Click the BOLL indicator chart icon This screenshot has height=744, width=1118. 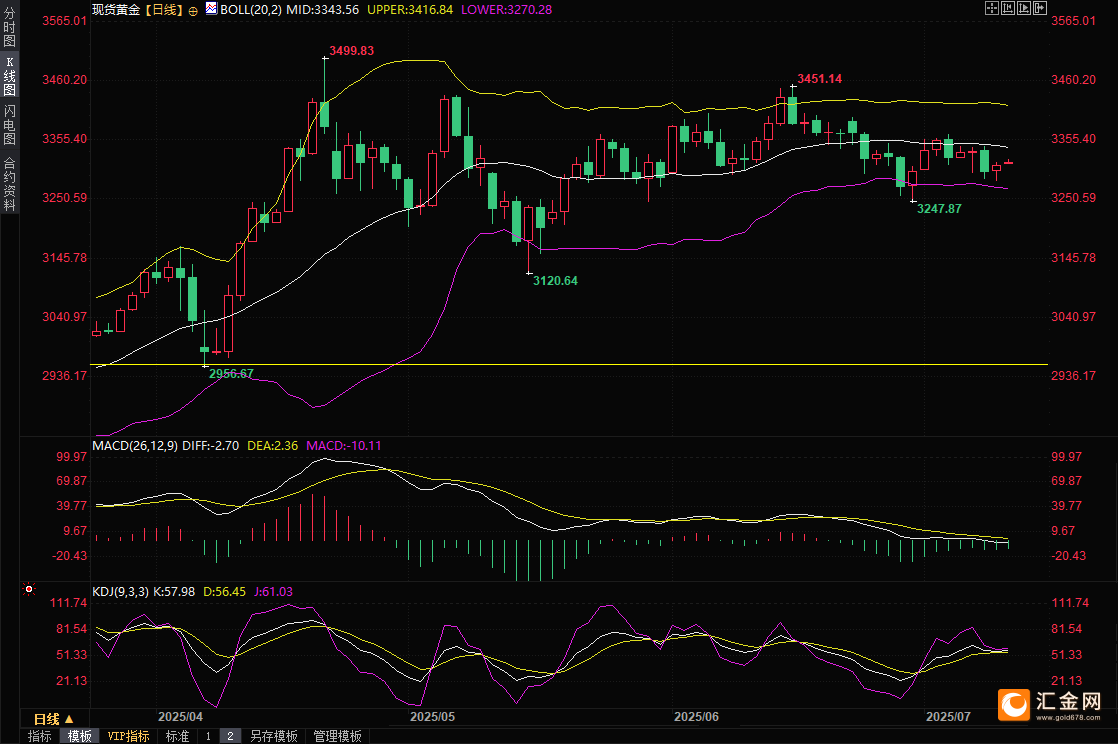210,8
